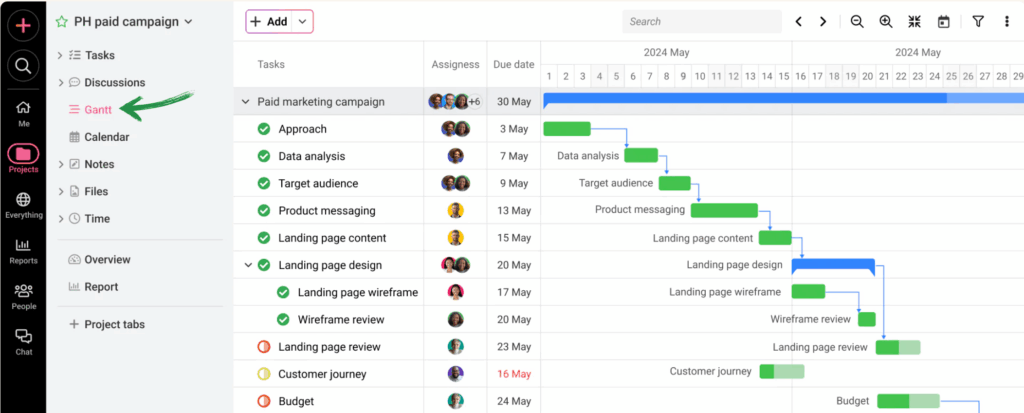Toggle completion check on Landing page content
Screen dimensions: 1024x413
point(264,238)
